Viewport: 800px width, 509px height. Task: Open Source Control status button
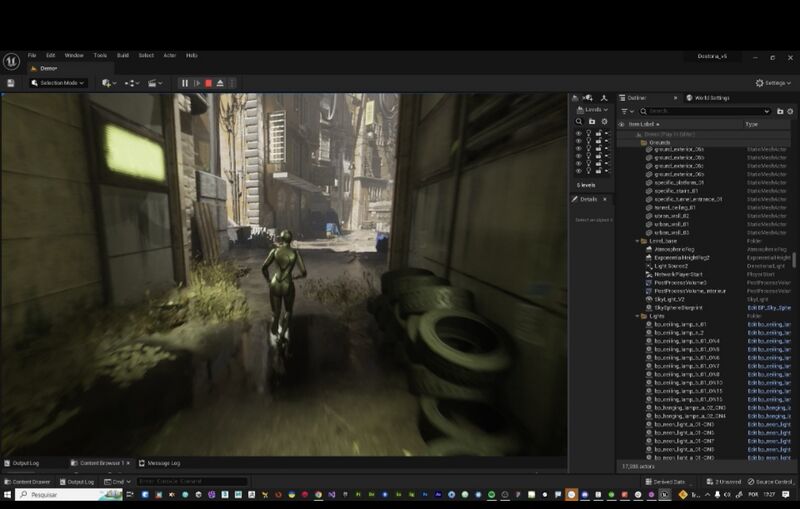pyautogui.click(x=769, y=481)
